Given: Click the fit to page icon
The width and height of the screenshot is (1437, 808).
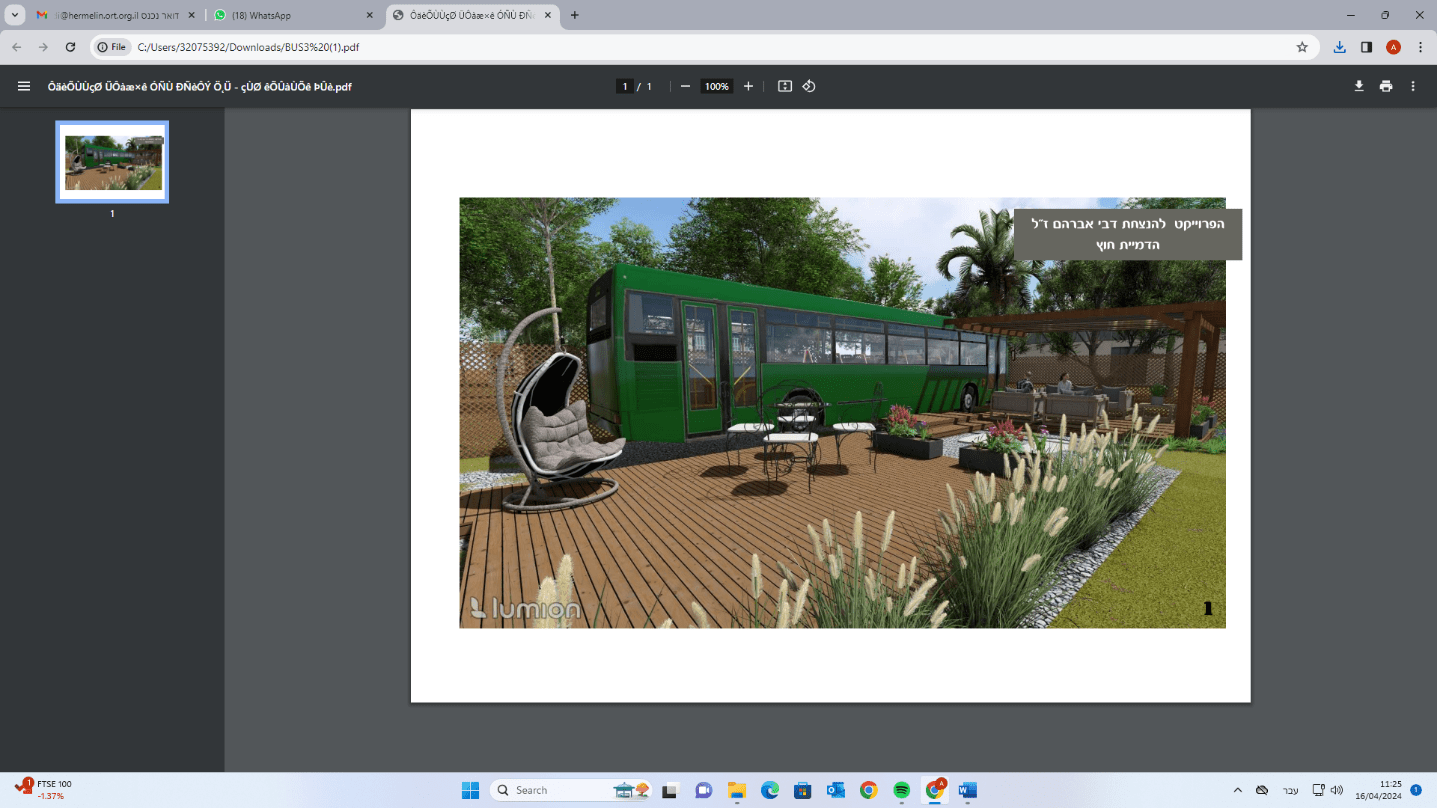Looking at the screenshot, I should pos(785,86).
